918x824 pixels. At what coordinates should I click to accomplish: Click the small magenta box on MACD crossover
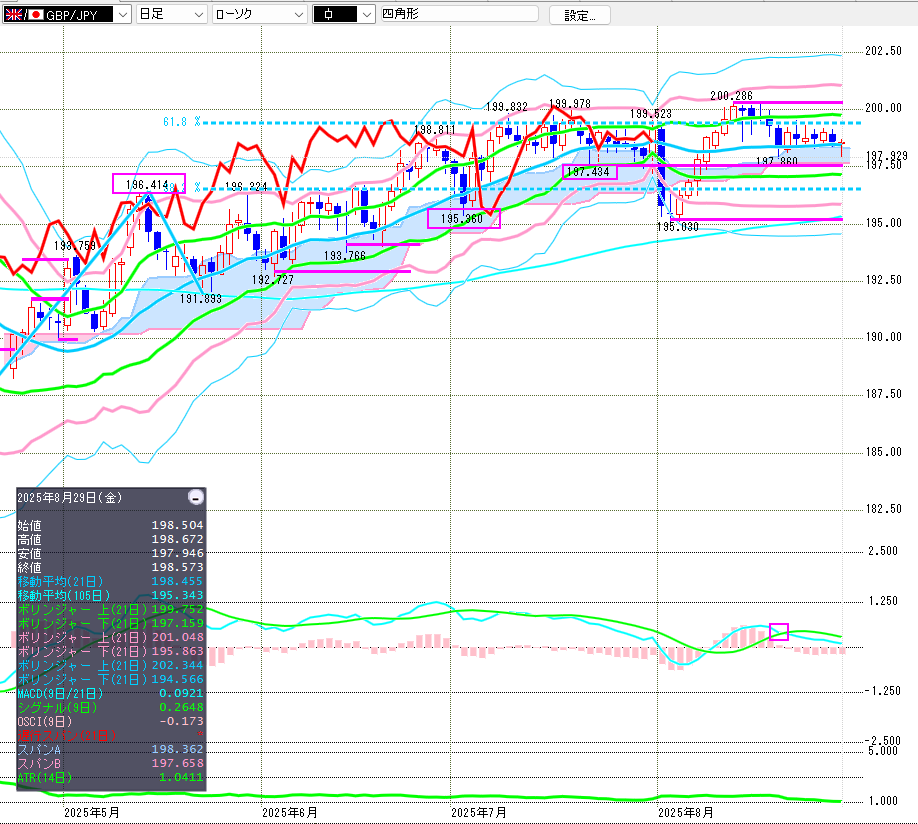click(779, 632)
